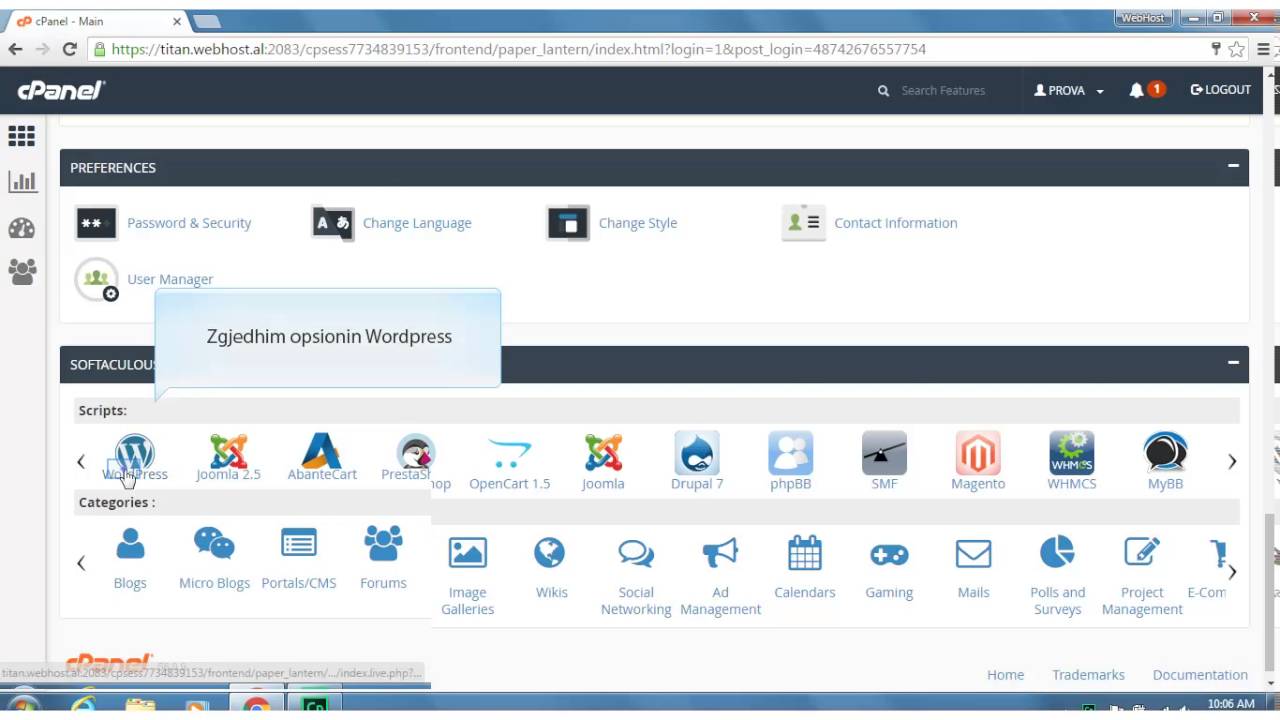Open the Mails category icon

pos(973,553)
